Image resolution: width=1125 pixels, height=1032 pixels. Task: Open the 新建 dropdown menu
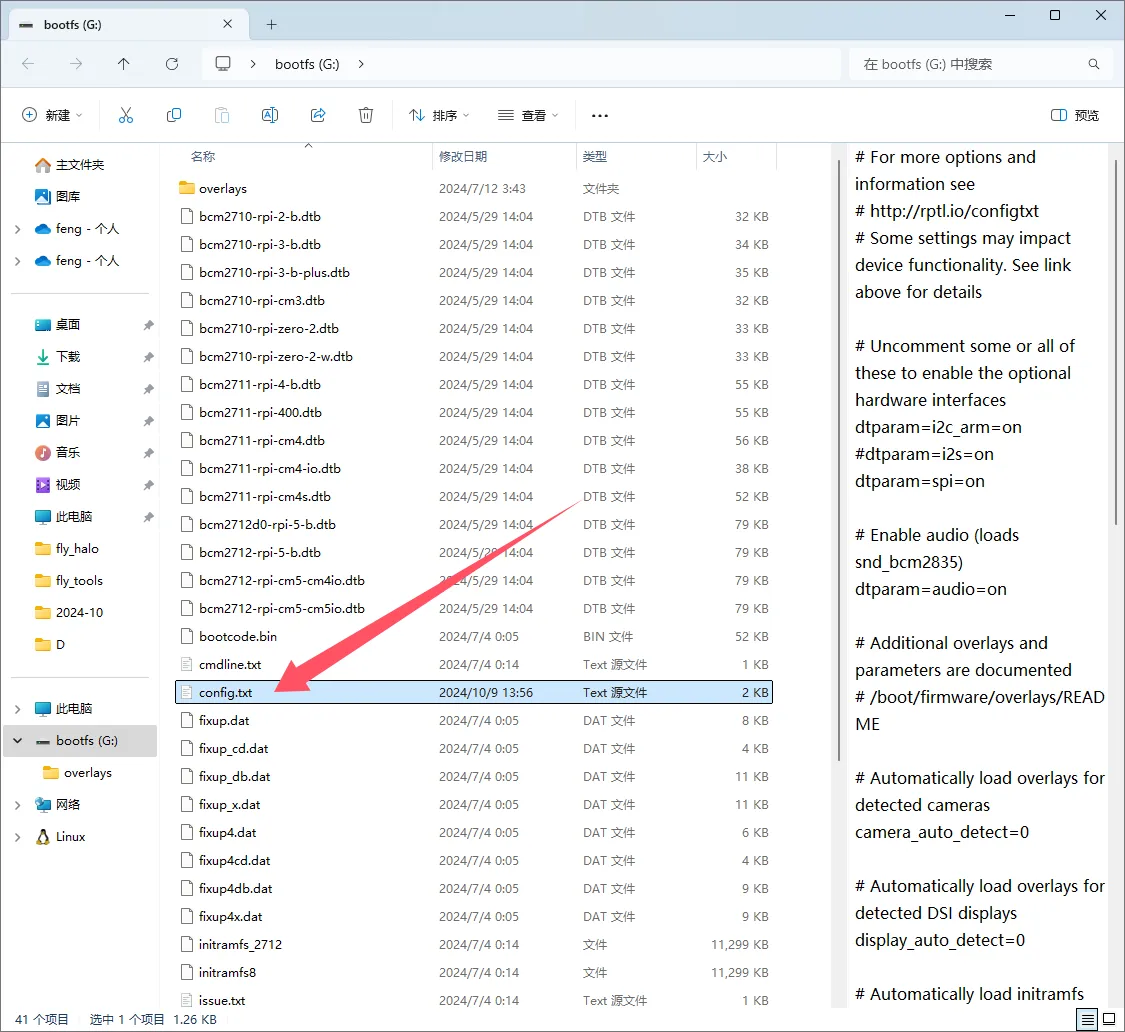click(52, 115)
